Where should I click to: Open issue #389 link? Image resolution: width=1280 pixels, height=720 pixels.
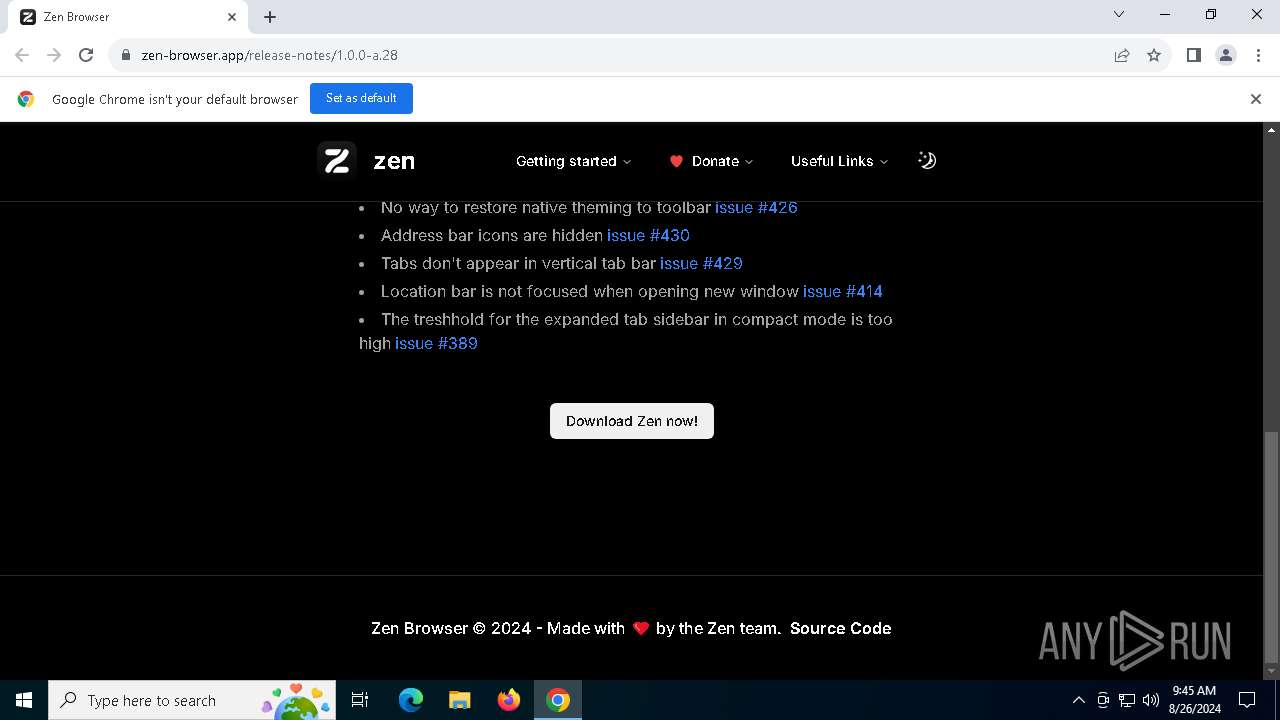click(436, 344)
